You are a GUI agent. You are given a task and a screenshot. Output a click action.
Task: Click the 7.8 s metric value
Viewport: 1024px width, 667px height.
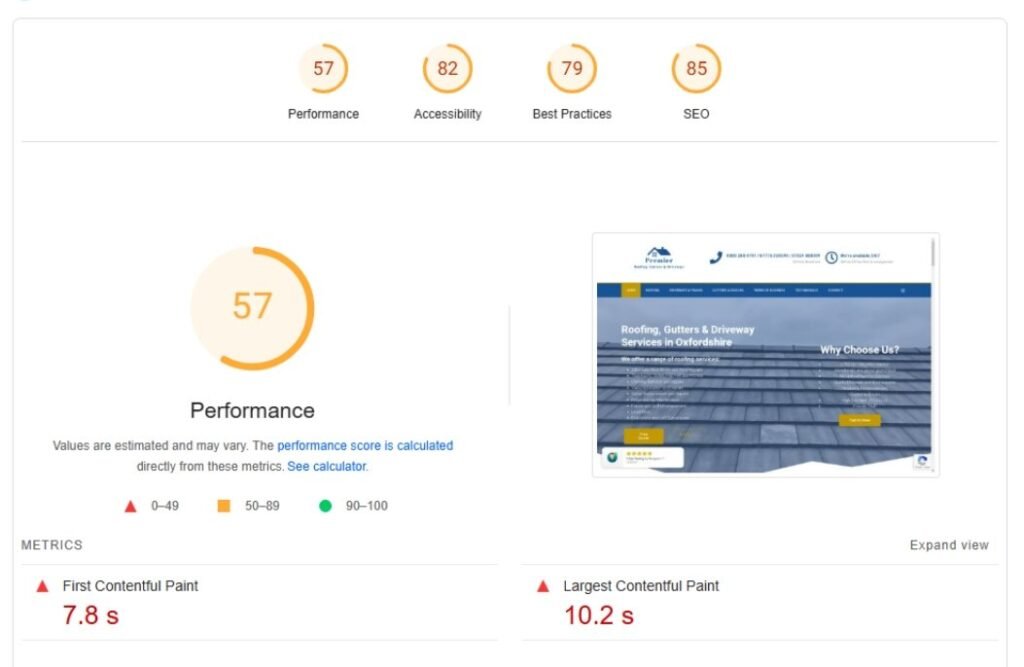click(91, 616)
